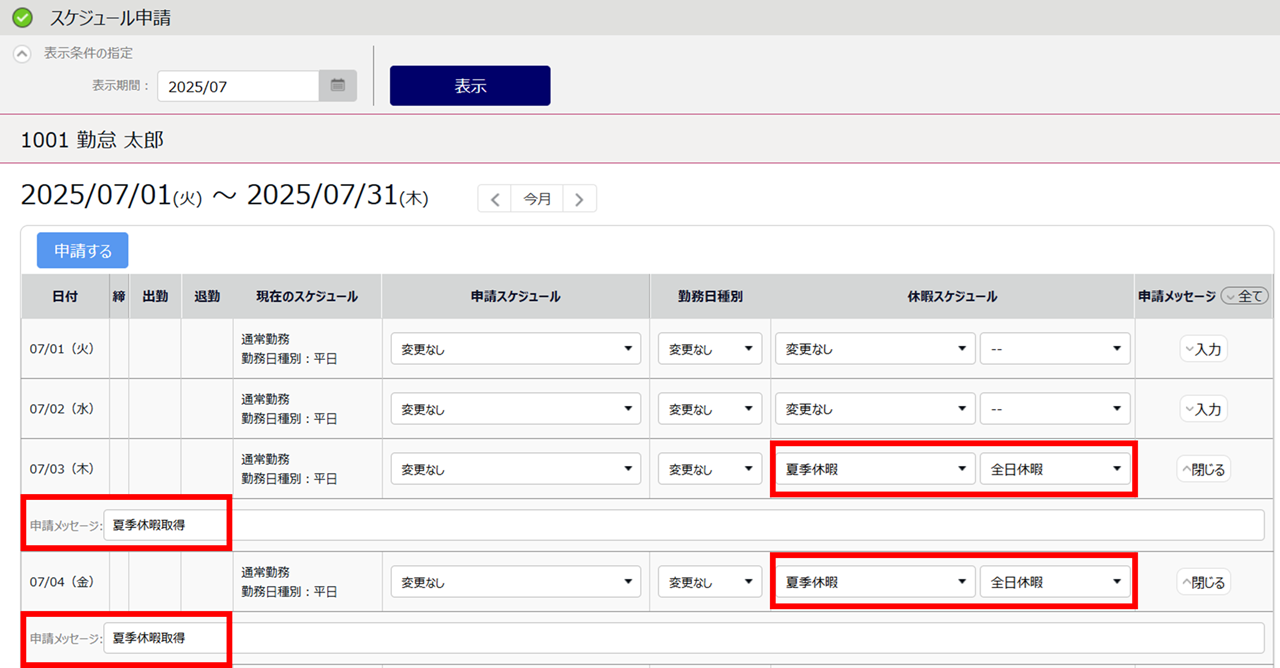Expand all messages with 全て toggle
This screenshot has width=1280, height=668.
click(x=1244, y=296)
